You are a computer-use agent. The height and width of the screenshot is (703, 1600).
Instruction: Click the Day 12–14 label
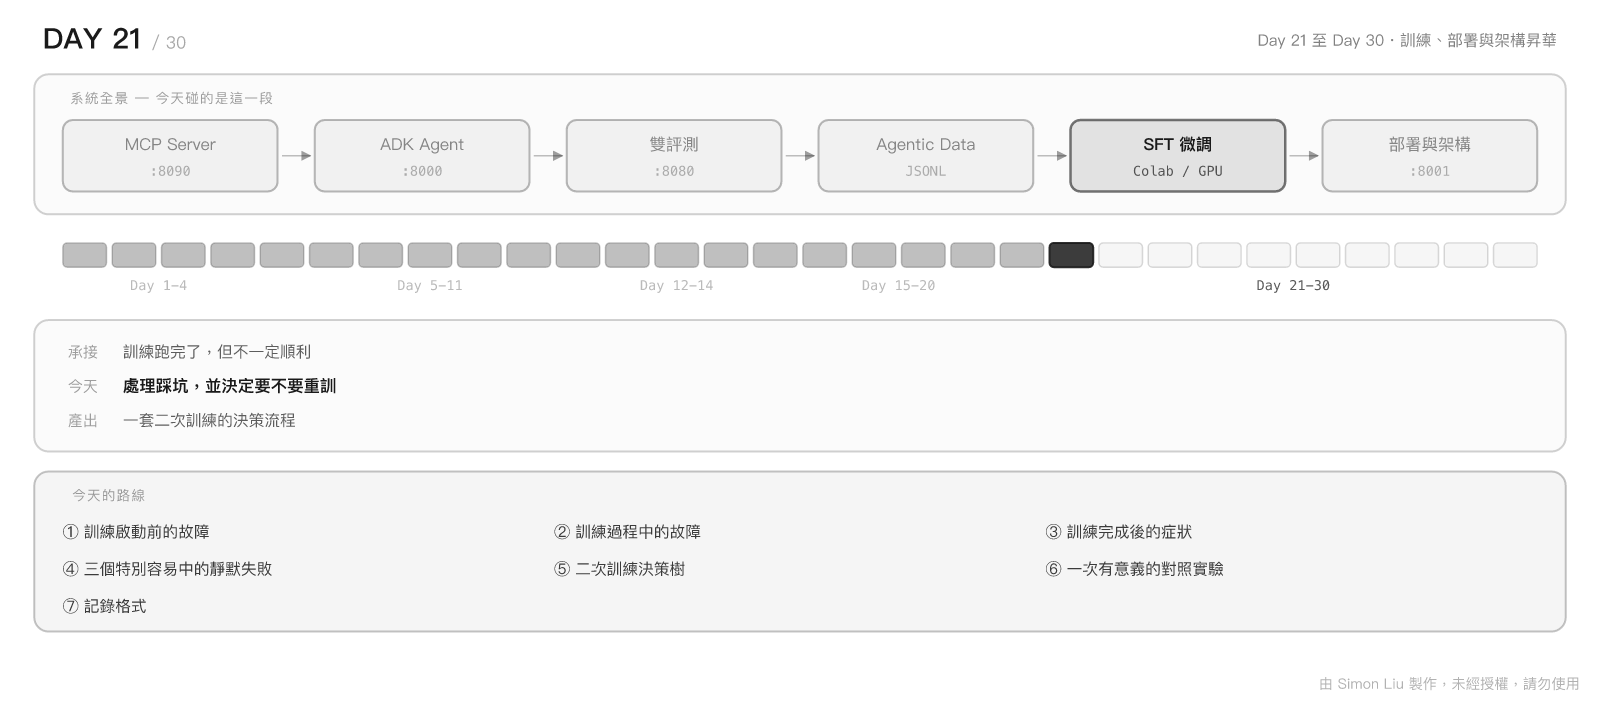coord(676,286)
